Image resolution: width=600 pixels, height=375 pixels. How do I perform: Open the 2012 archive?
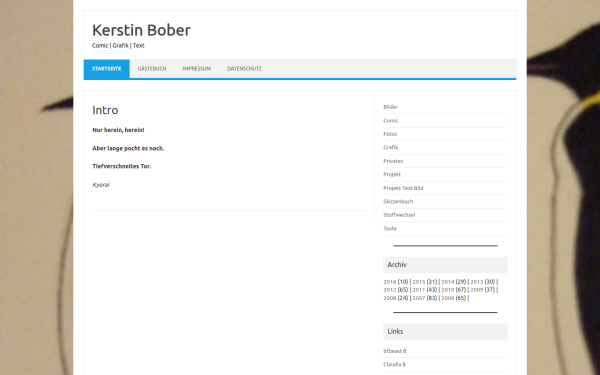click(390, 290)
